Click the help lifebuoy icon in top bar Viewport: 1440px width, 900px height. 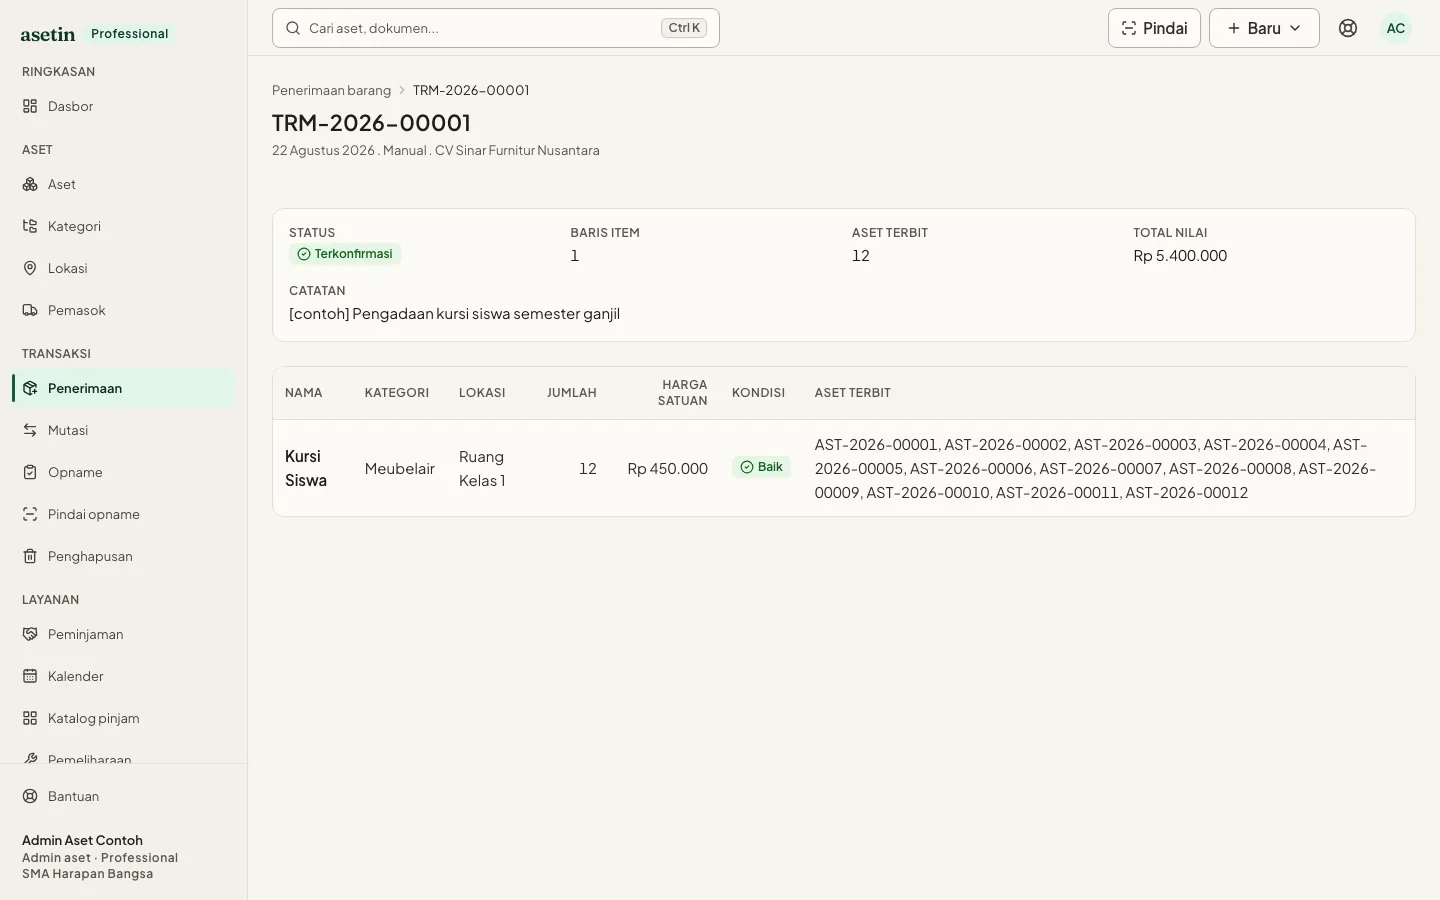(x=1348, y=28)
